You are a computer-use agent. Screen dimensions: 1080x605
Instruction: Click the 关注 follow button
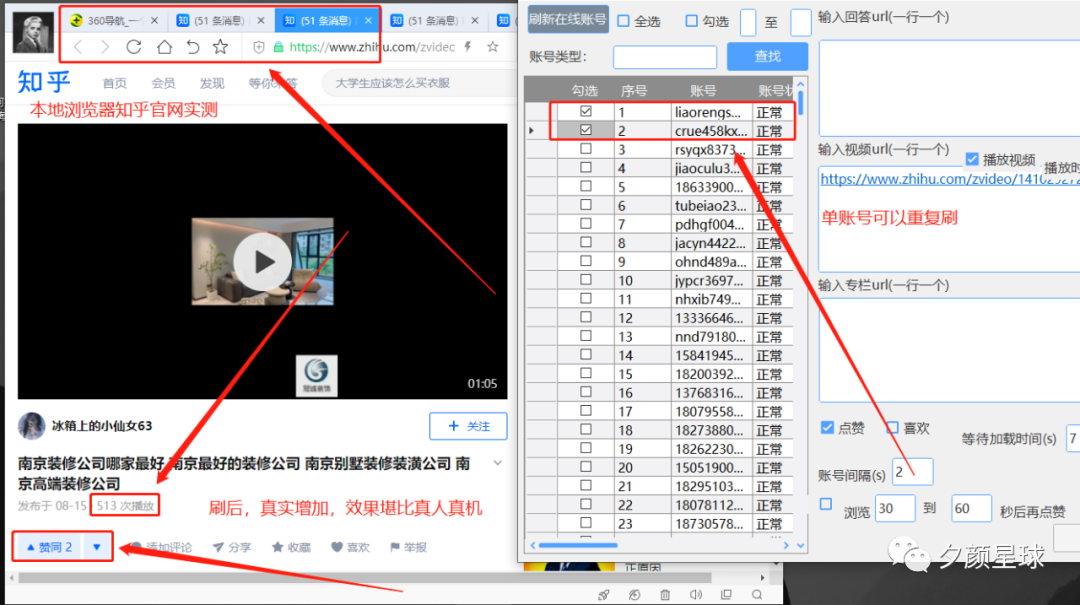tap(468, 426)
